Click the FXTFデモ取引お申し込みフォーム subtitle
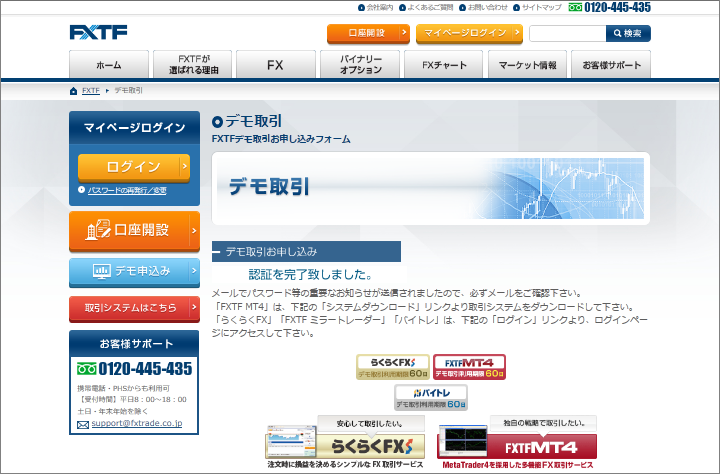Screen dimensions: 720x474 pos(281,139)
